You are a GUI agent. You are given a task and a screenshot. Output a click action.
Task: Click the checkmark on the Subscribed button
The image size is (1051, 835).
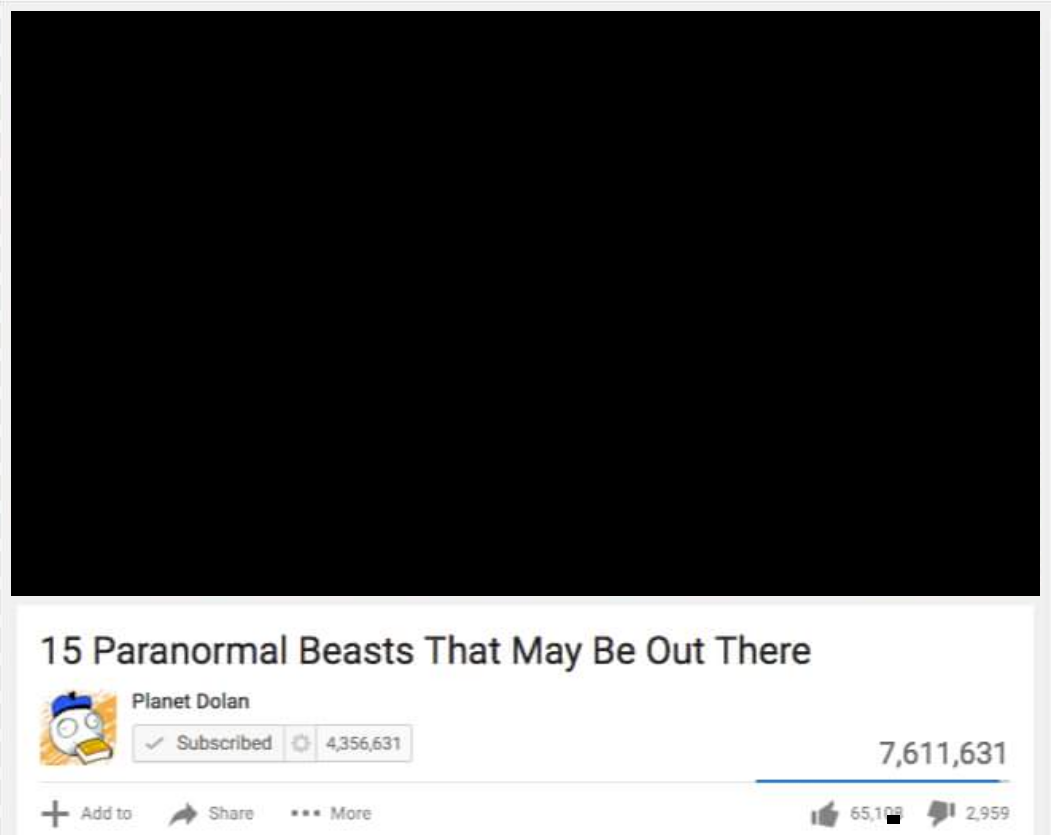[x=154, y=743]
